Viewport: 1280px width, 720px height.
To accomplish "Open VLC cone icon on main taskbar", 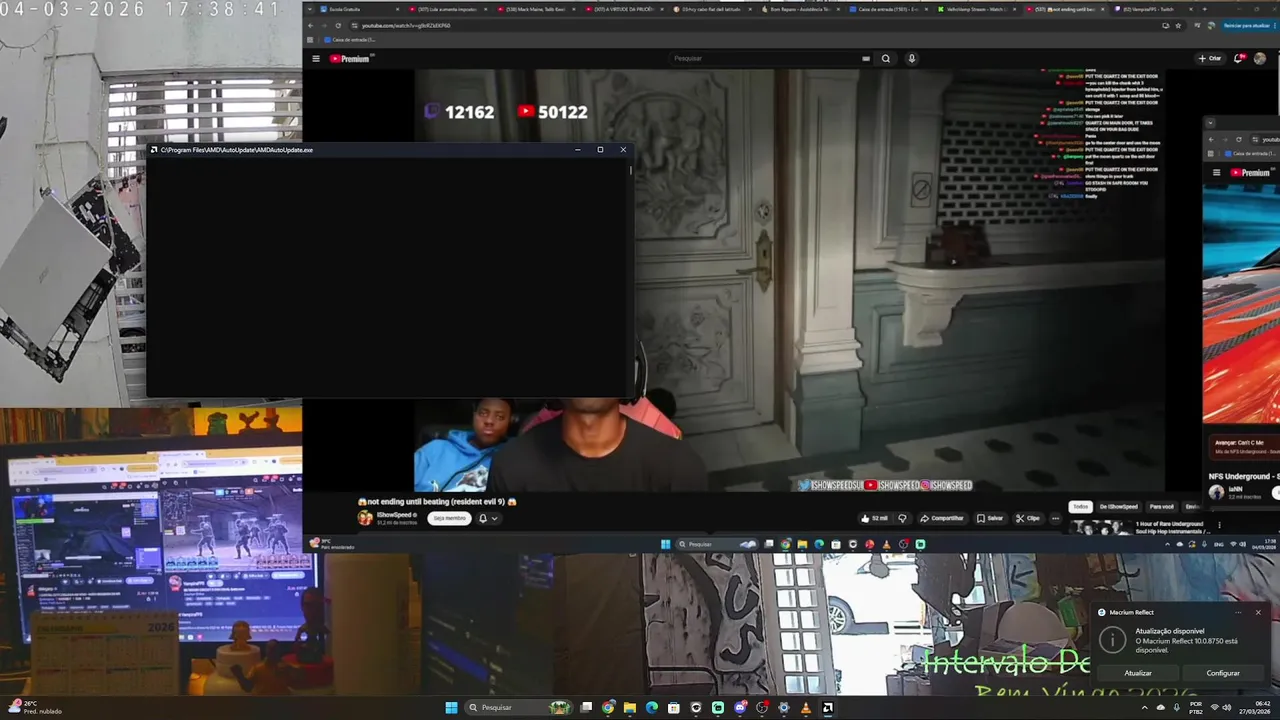I will (x=806, y=707).
